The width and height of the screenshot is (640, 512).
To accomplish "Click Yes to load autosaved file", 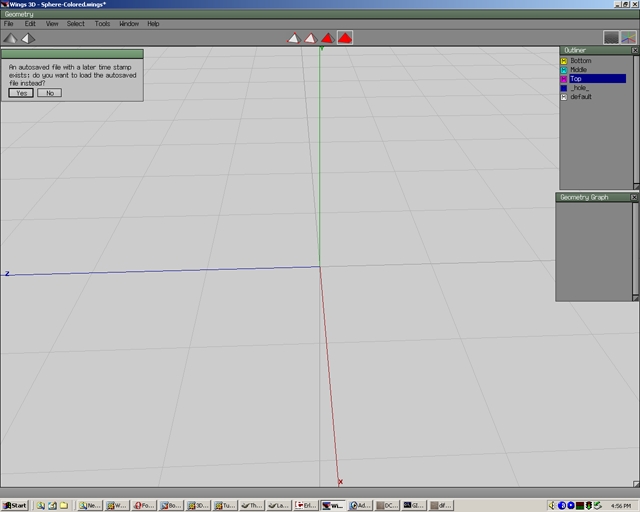I will pyautogui.click(x=21, y=93).
